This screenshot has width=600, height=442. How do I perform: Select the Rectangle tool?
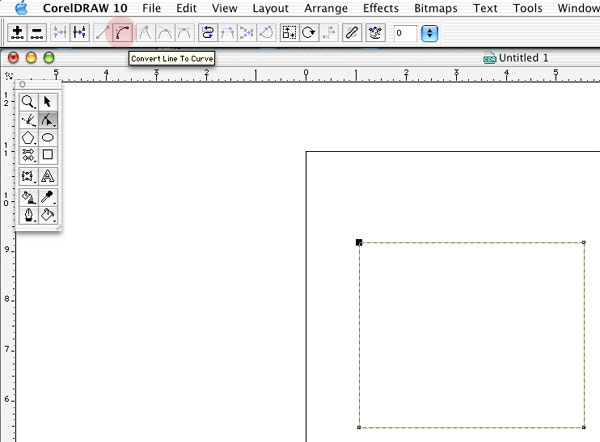[x=48, y=155]
